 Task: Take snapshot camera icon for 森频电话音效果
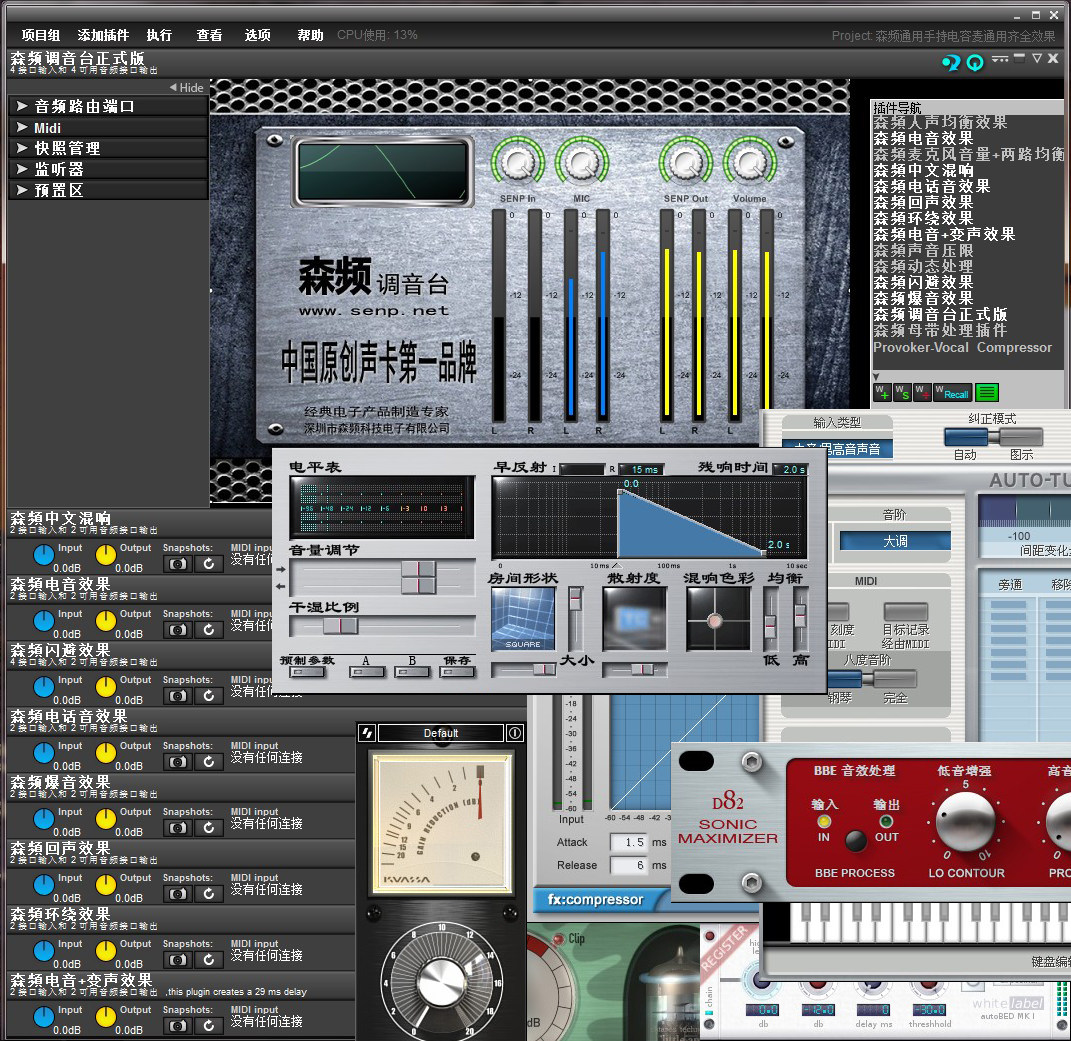point(178,762)
